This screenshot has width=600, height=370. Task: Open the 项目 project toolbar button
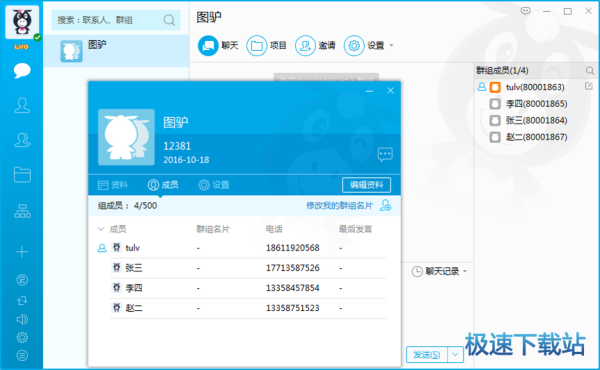point(266,46)
